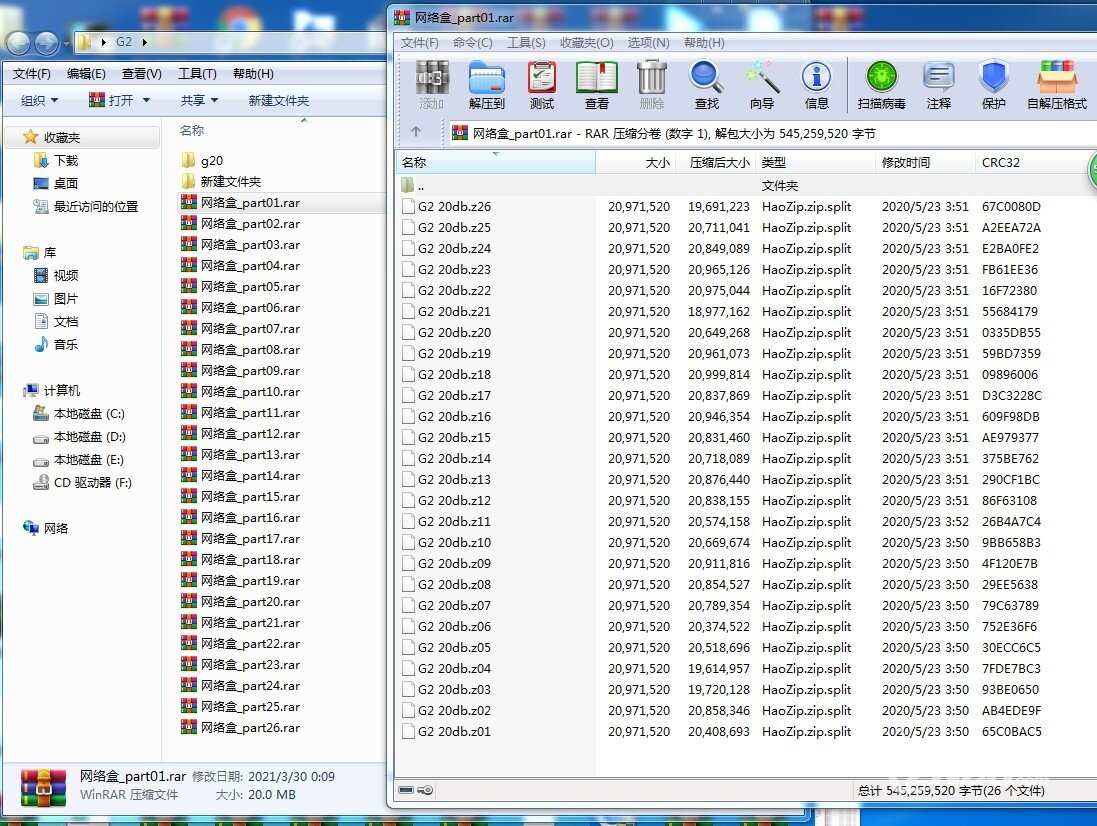Open the Share (共享) dropdown
Screen dimensions: 1097x826
click(199, 100)
